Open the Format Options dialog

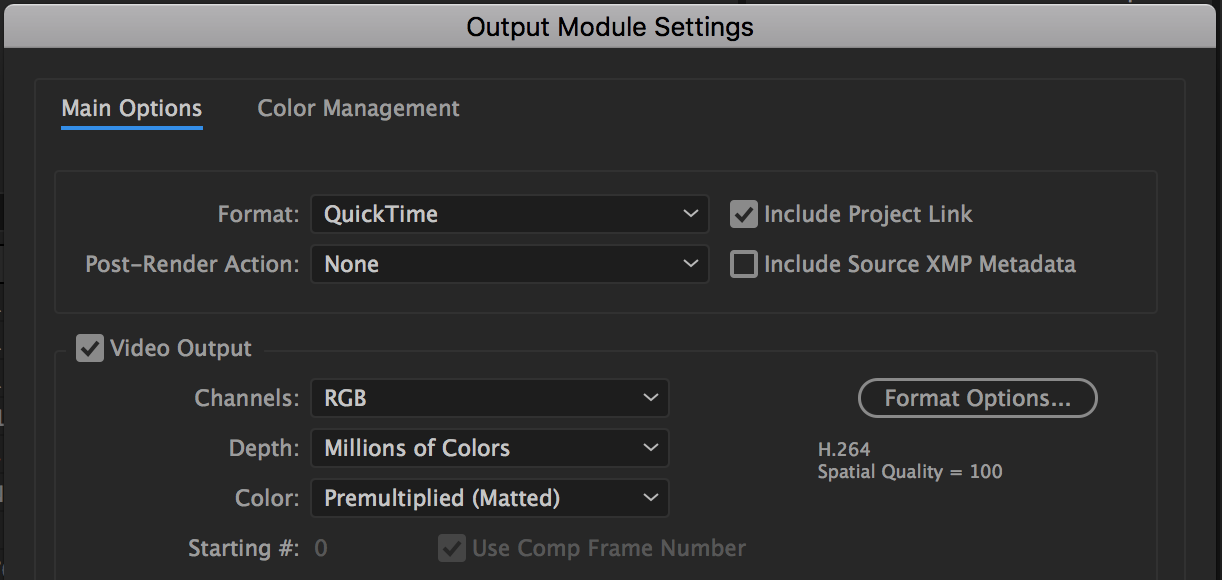pyautogui.click(x=977, y=398)
